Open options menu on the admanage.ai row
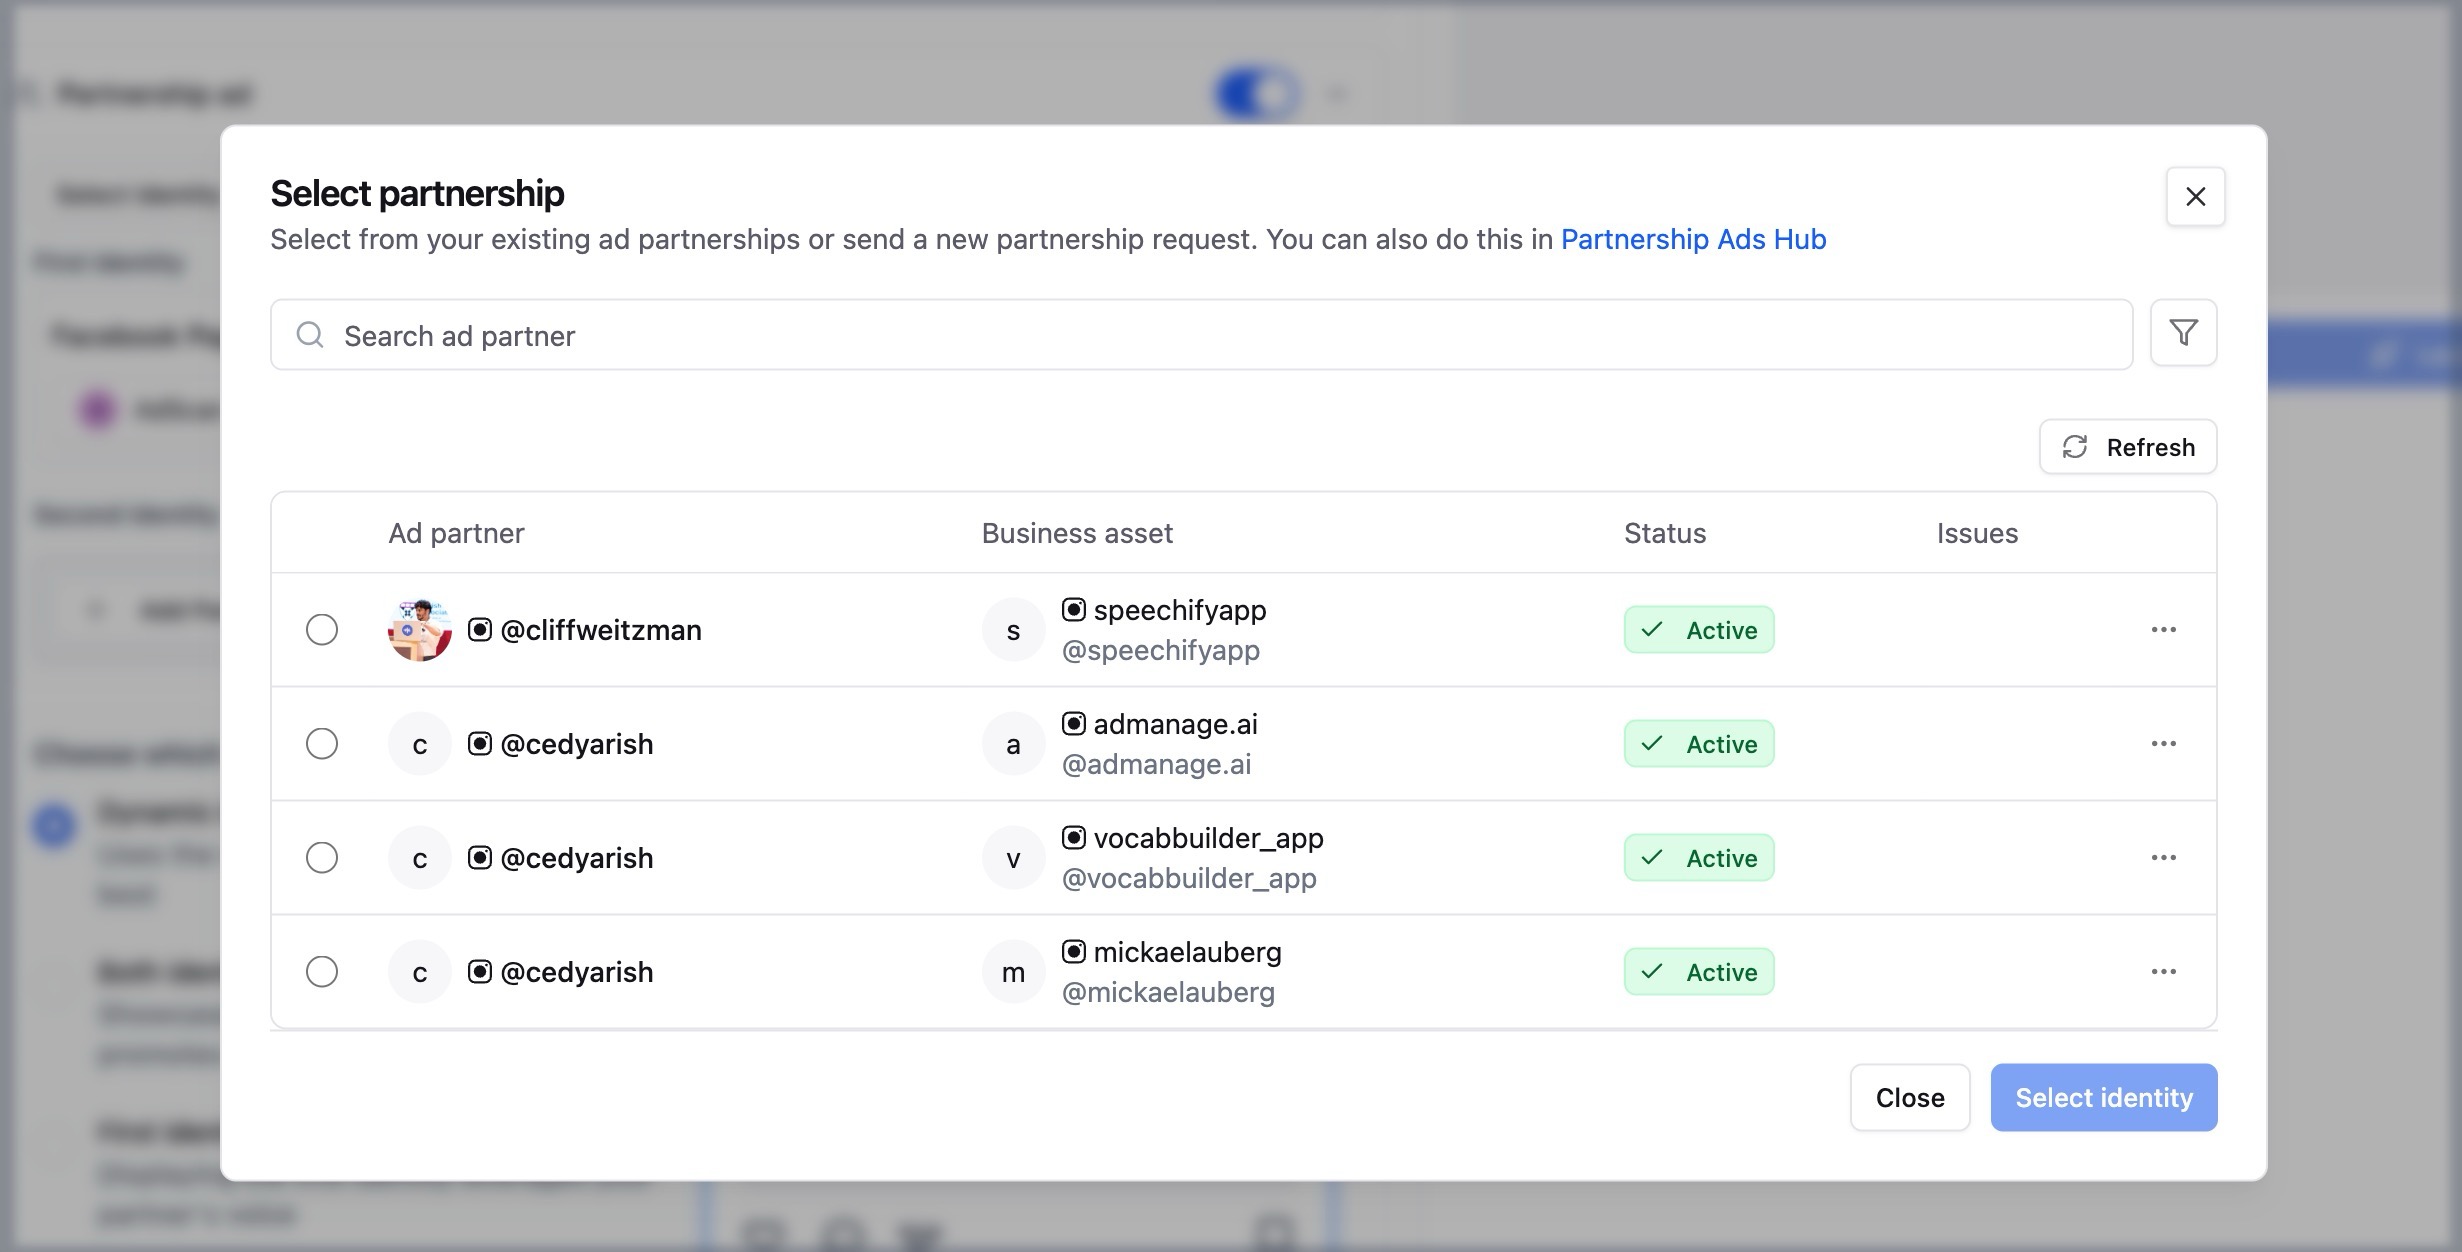This screenshot has width=2462, height=1252. pyautogui.click(x=2164, y=743)
